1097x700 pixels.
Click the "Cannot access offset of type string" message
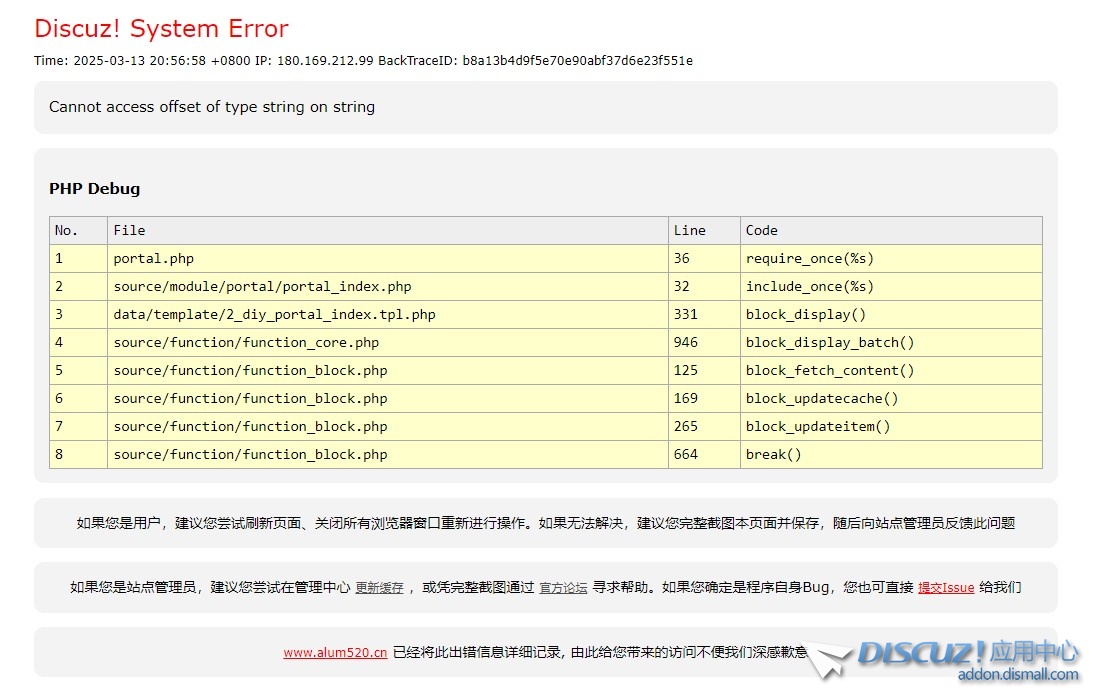pyautogui.click(x=212, y=107)
